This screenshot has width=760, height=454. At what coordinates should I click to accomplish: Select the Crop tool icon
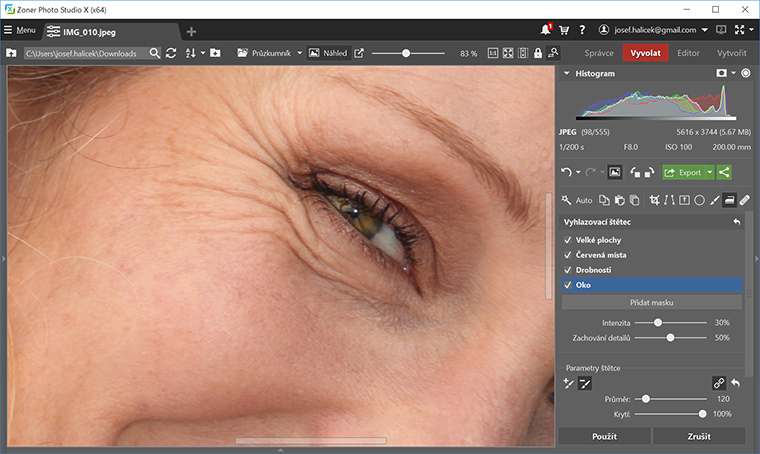[x=655, y=200]
